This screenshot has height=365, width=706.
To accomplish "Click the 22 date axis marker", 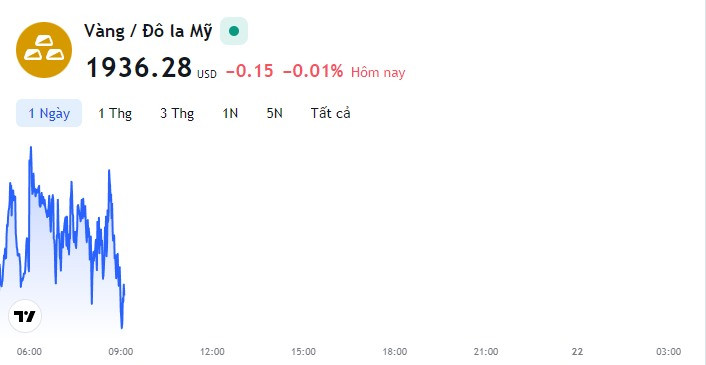I will click(577, 351).
